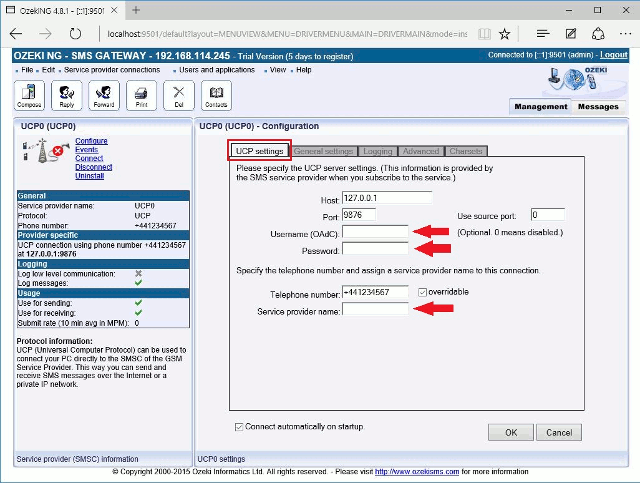Click the Port input field

[x=359, y=215]
